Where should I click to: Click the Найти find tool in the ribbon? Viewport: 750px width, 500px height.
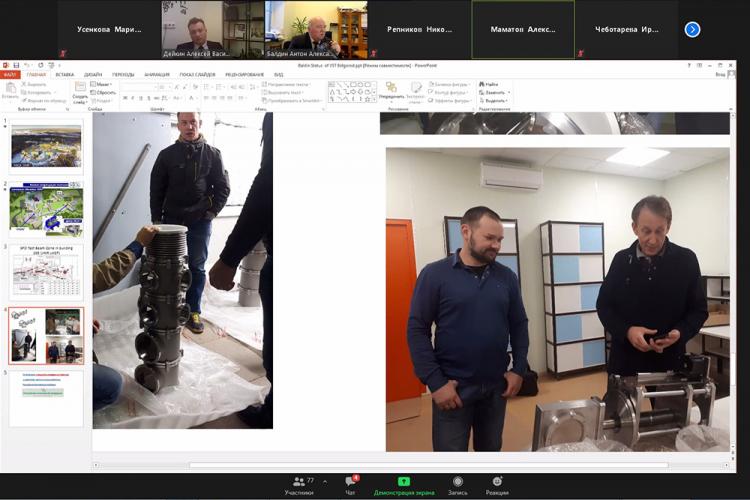click(x=488, y=84)
